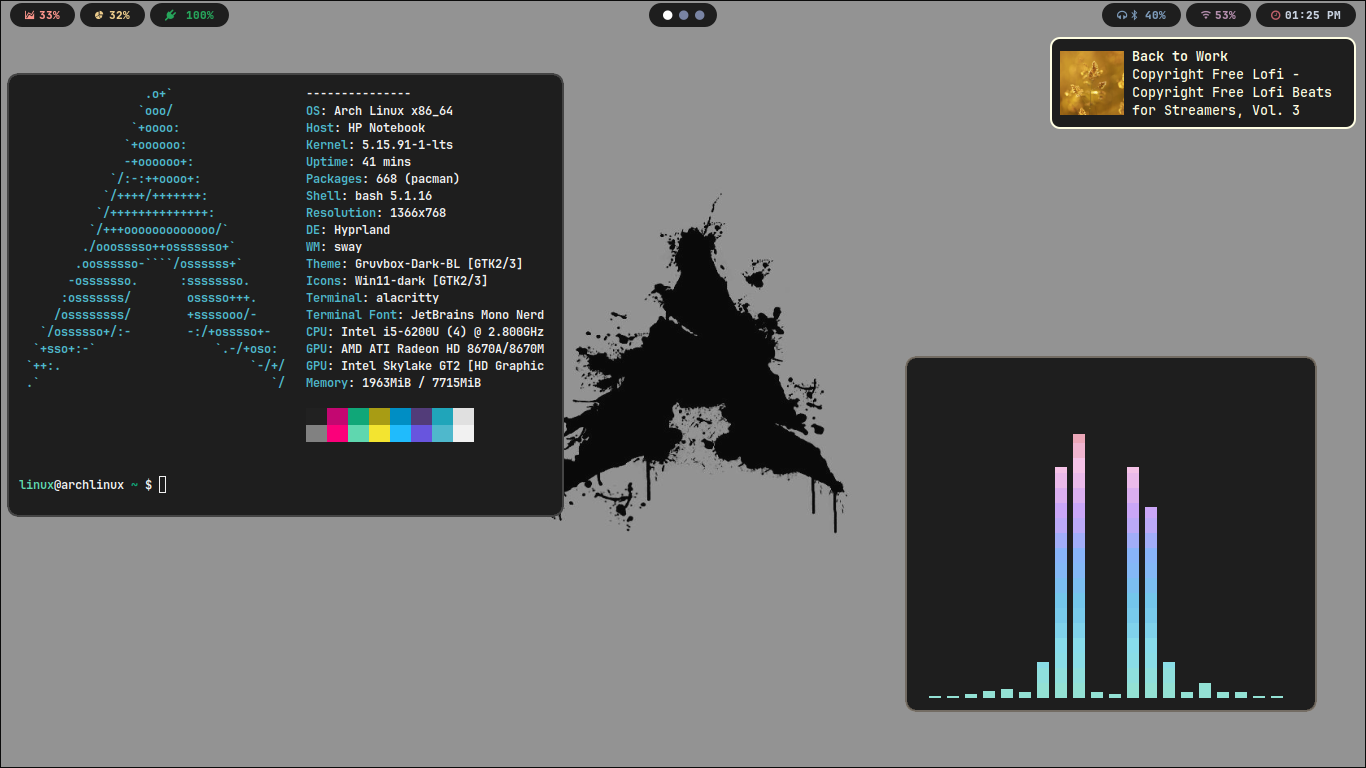Click the "Uptime: 41 mins" line
This screenshot has height=768, width=1366.
[358, 162]
